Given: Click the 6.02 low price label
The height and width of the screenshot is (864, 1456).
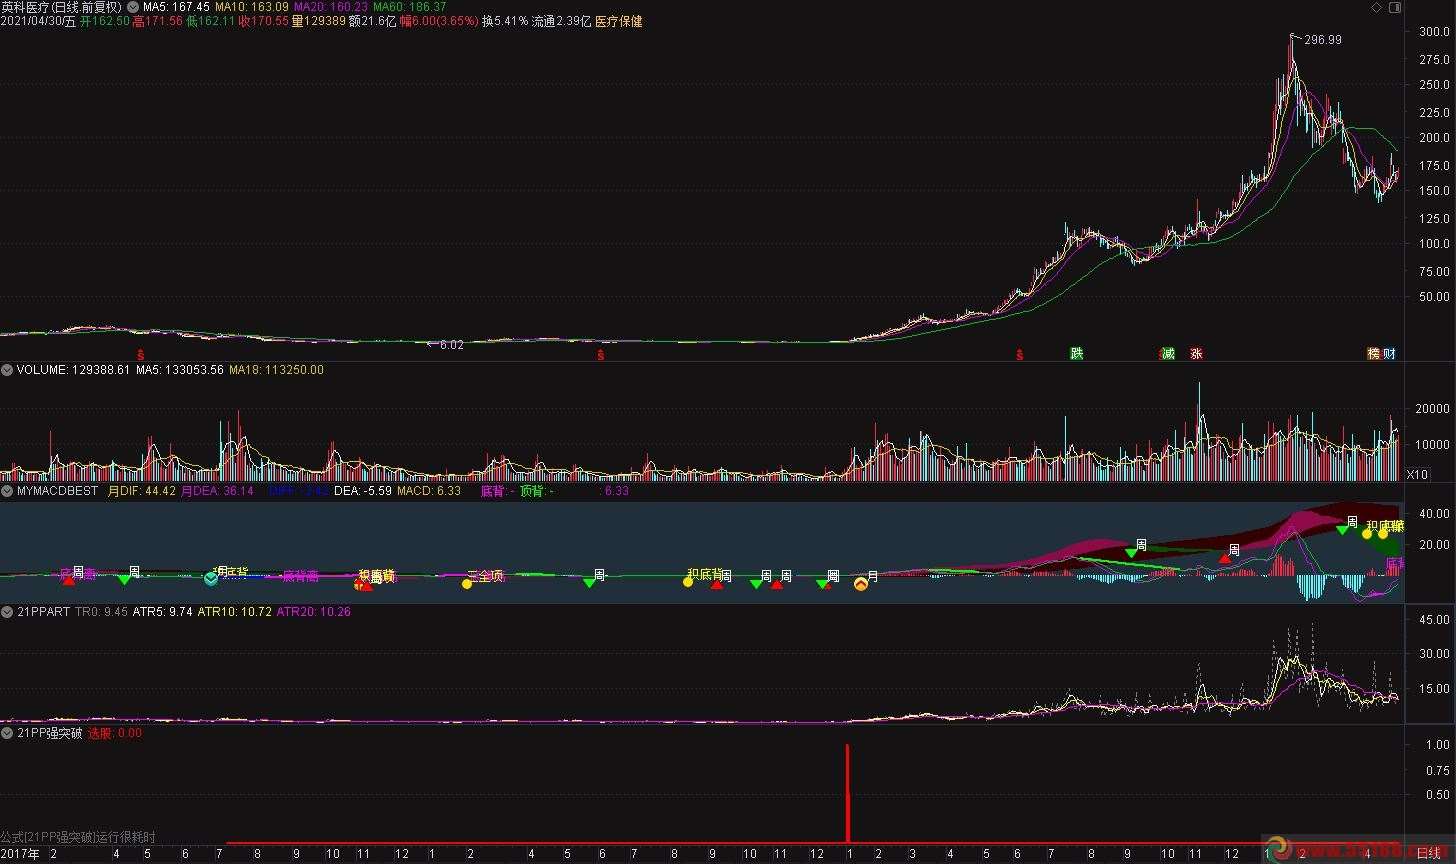Looking at the screenshot, I should 451,345.
